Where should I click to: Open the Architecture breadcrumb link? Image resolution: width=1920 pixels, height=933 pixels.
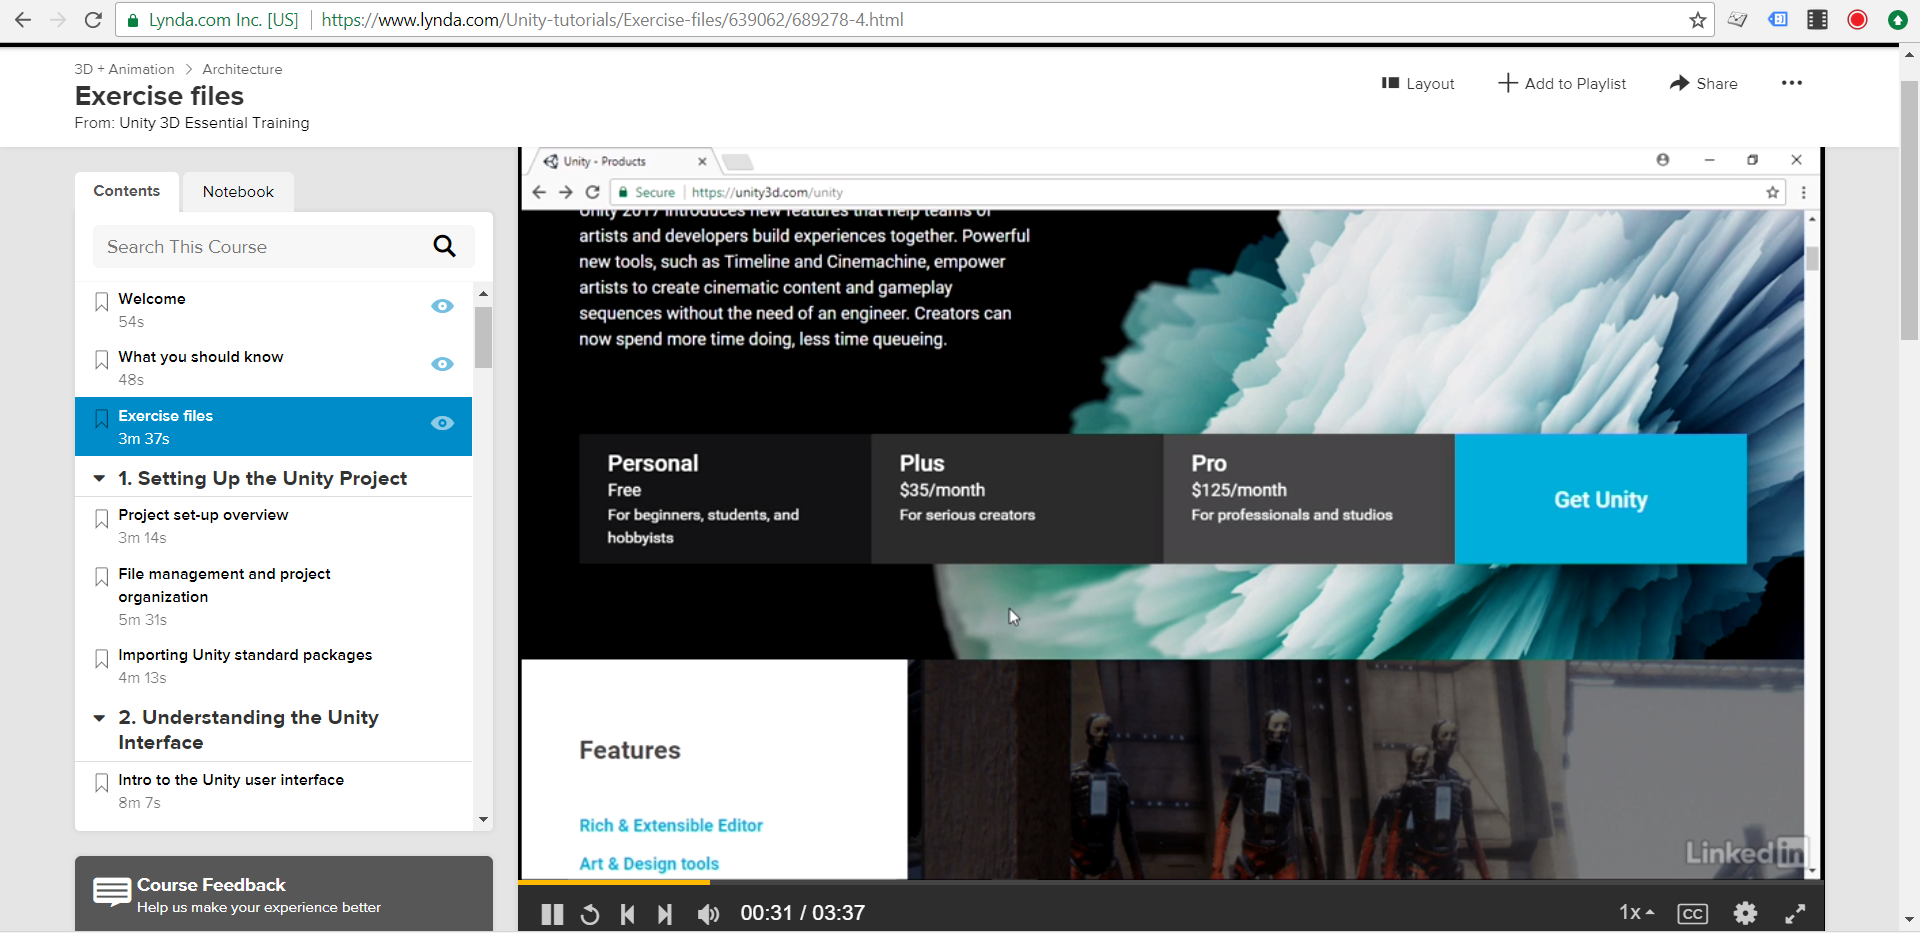pyautogui.click(x=242, y=69)
